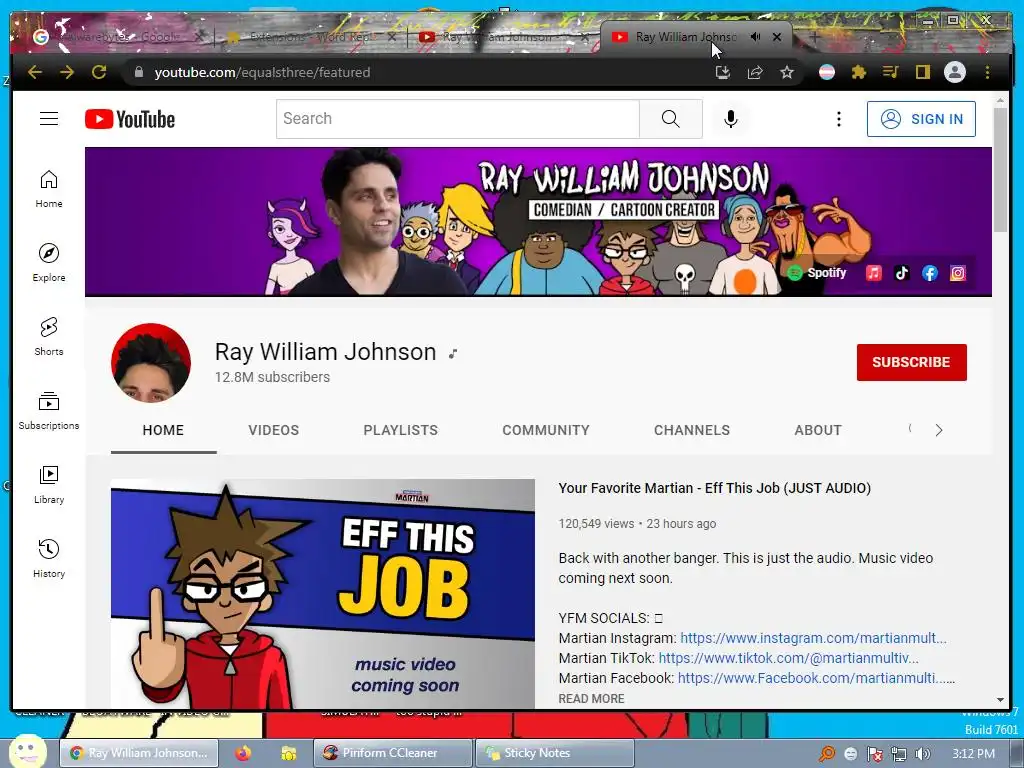Click the browser forward arrow
The image size is (1024, 768).
(67, 72)
